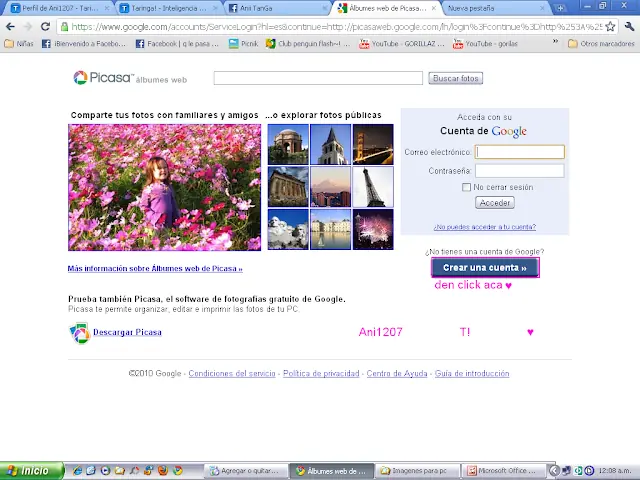Expand hidden system tray icons arrow
Viewport: 640px width, 480px height.
[554, 471]
